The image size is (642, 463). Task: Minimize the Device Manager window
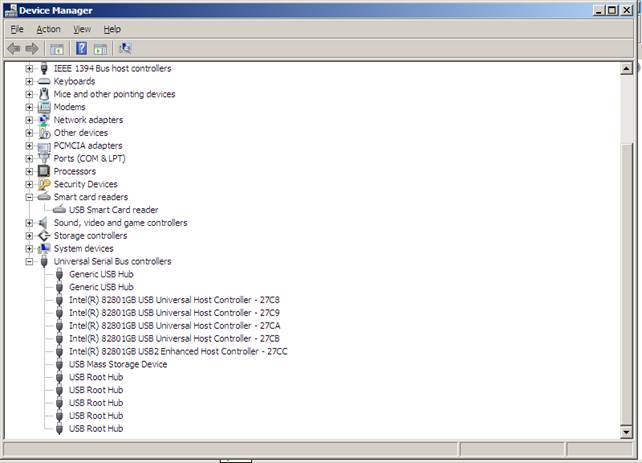tap(599, 10)
